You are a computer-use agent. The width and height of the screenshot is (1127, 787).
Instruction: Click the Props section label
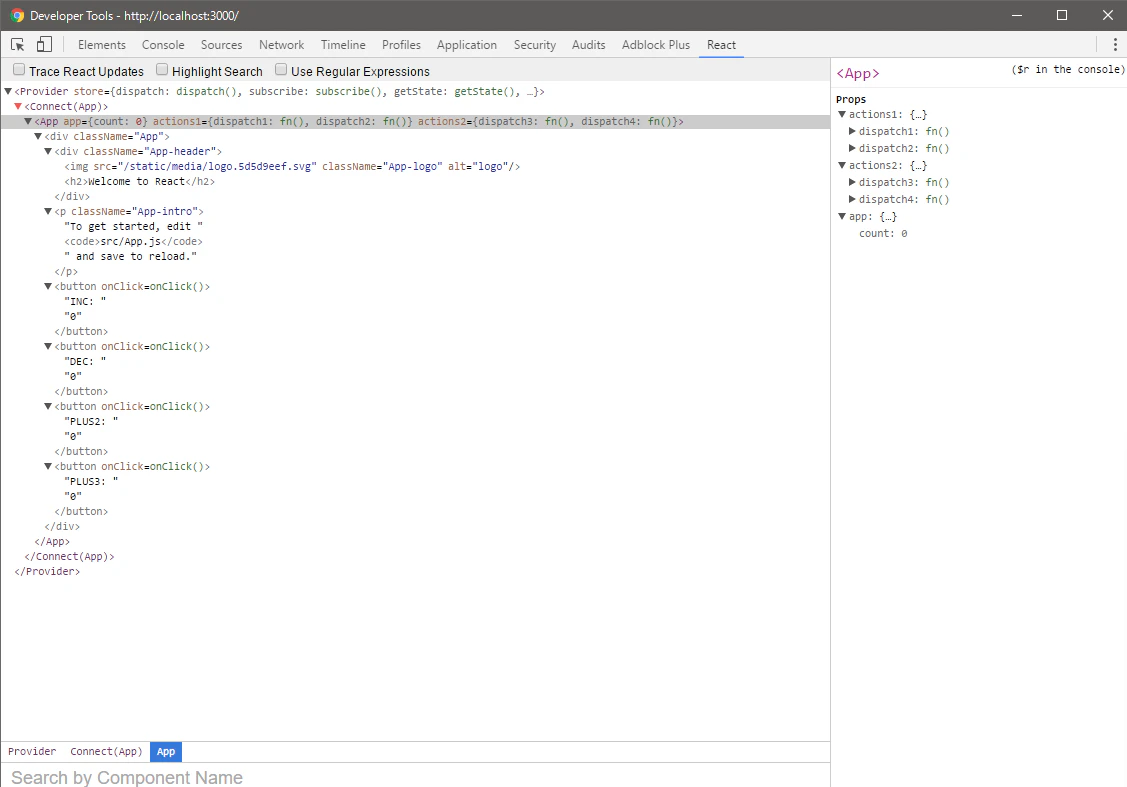(851, 99)
